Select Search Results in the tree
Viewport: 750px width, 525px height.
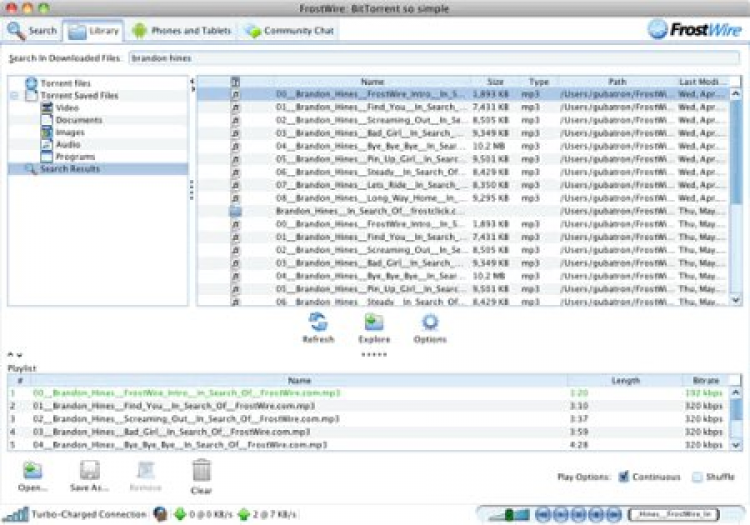tap(98, 169)
